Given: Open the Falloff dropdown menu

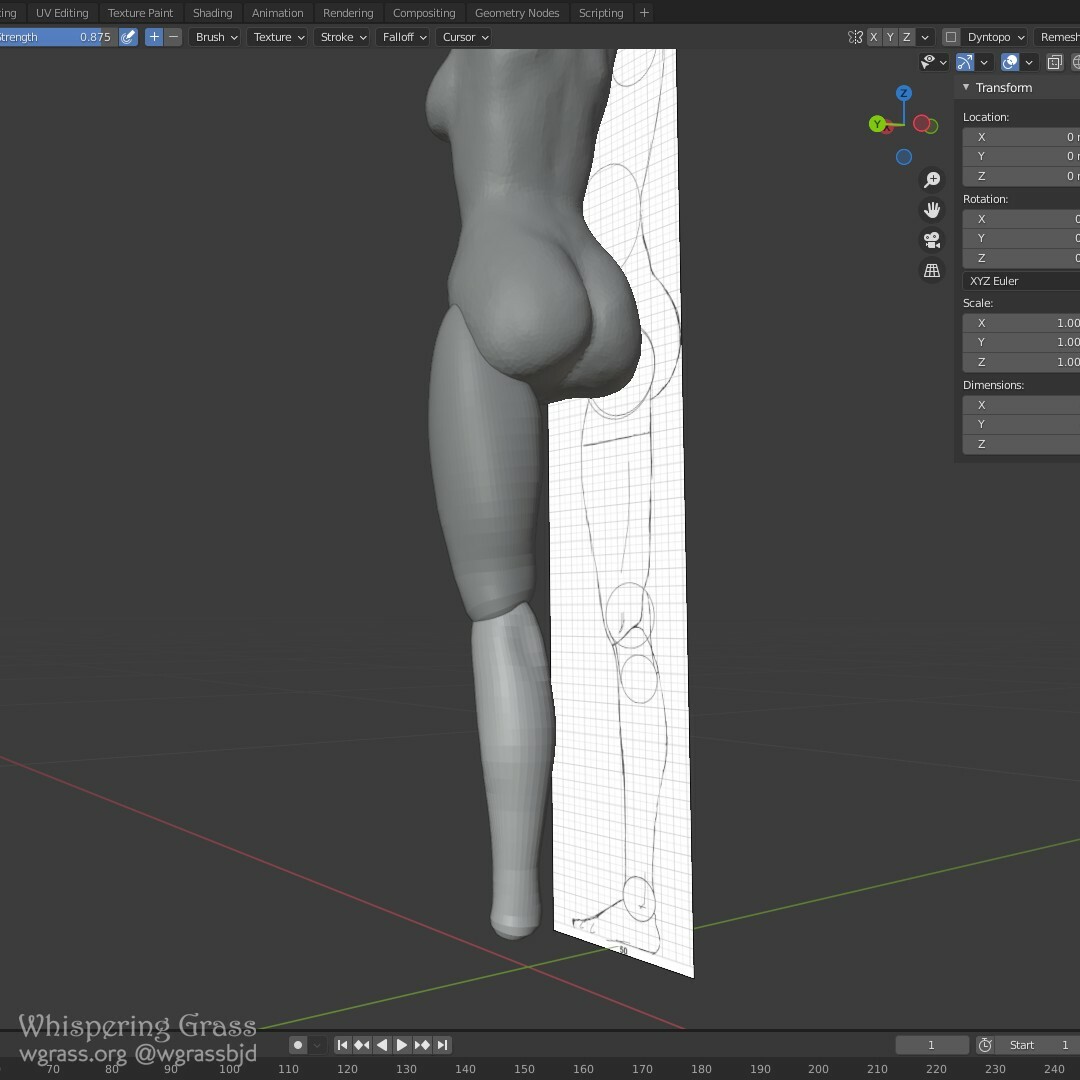Looking at the screenshot, I should click(x=404, y=37).
